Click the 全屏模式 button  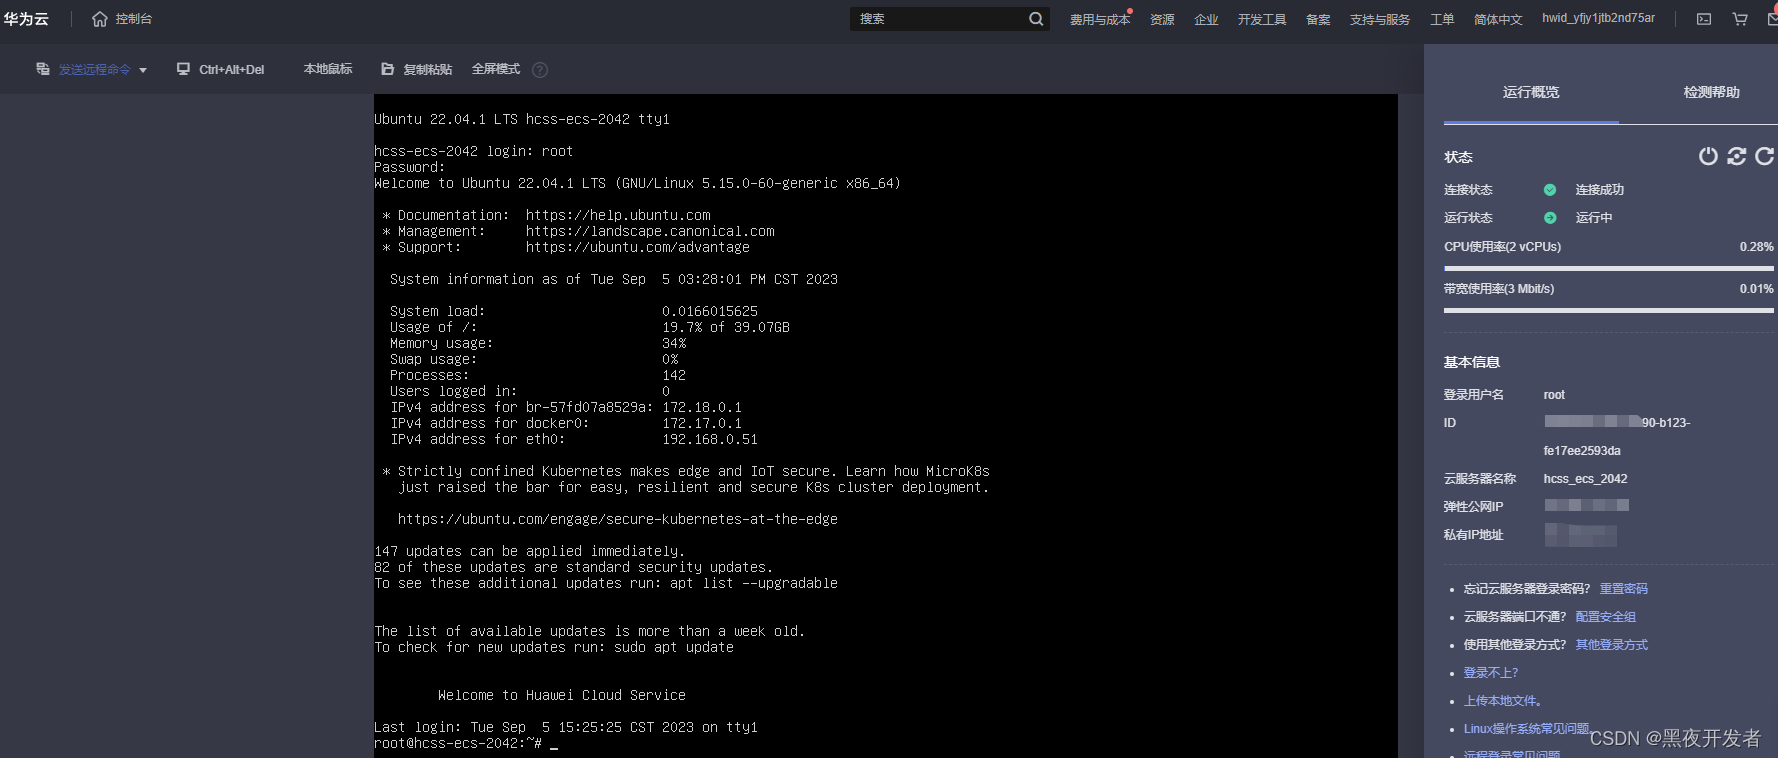[x=496, y=69]
